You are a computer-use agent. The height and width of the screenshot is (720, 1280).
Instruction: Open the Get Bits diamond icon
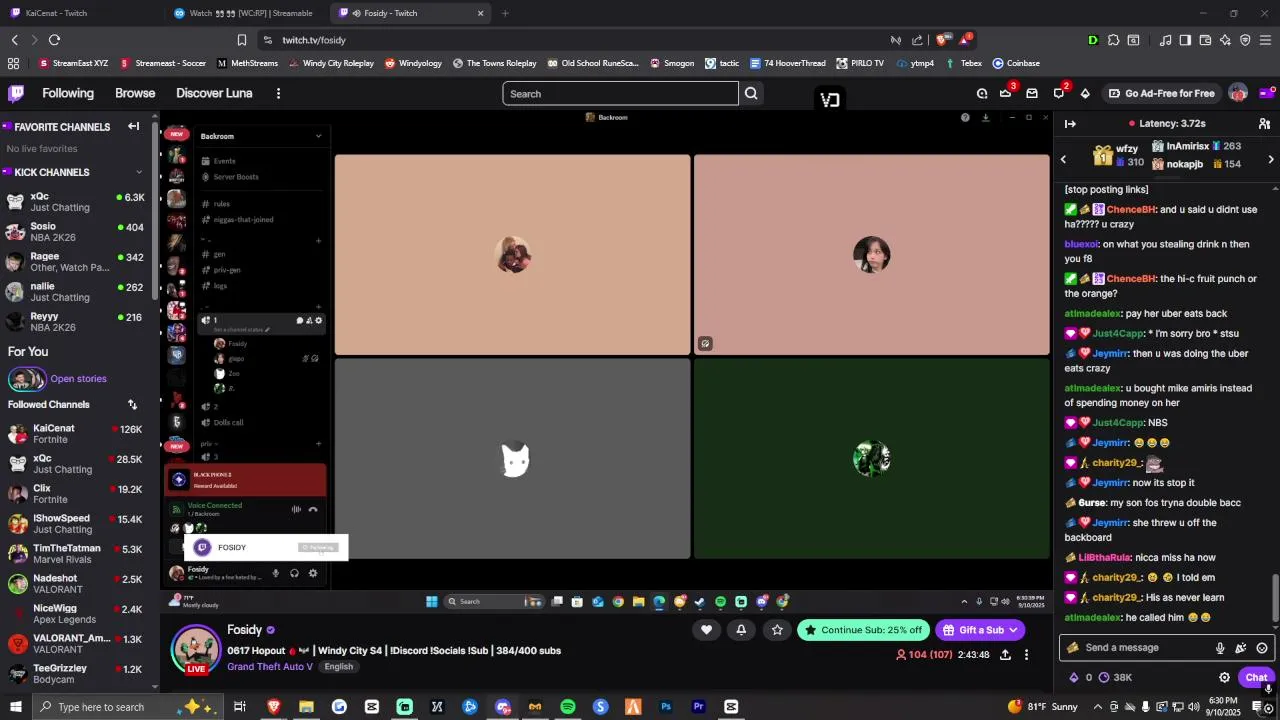[1085, 93]
